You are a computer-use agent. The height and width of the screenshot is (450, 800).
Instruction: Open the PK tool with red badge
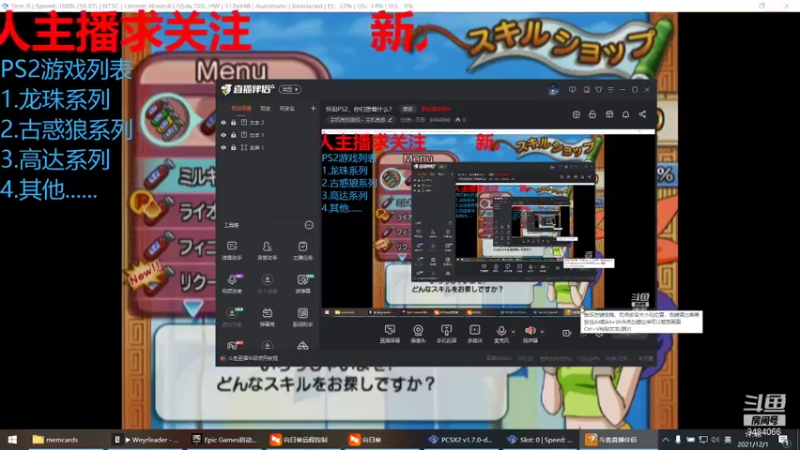233,345
